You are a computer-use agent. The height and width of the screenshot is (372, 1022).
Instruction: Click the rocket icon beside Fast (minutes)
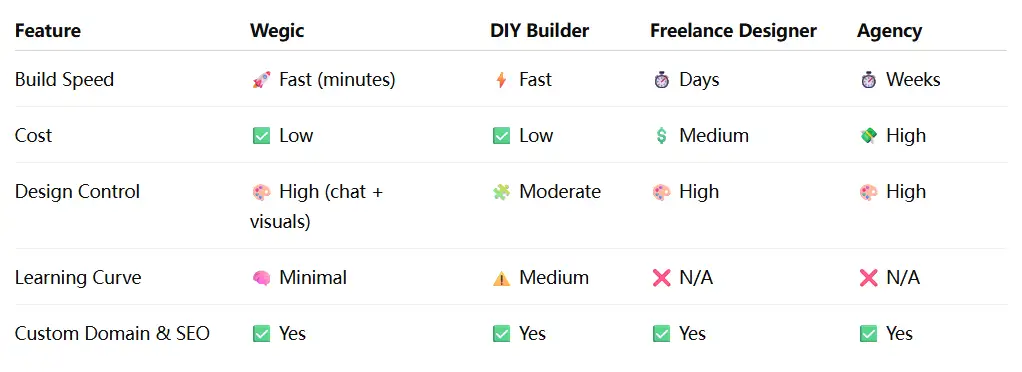[x=261, y=80]
